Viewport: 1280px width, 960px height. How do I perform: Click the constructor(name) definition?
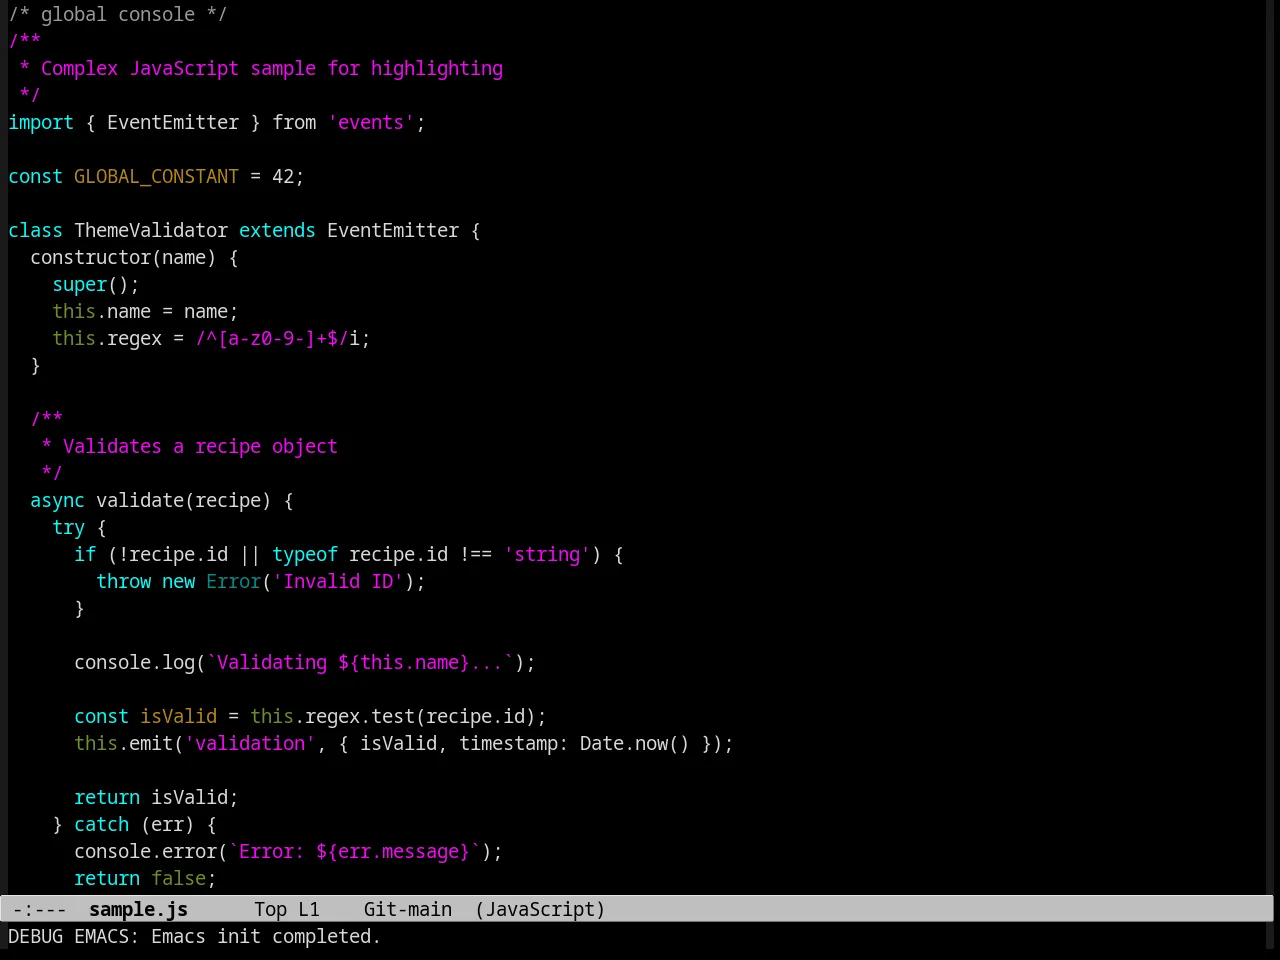123,257
